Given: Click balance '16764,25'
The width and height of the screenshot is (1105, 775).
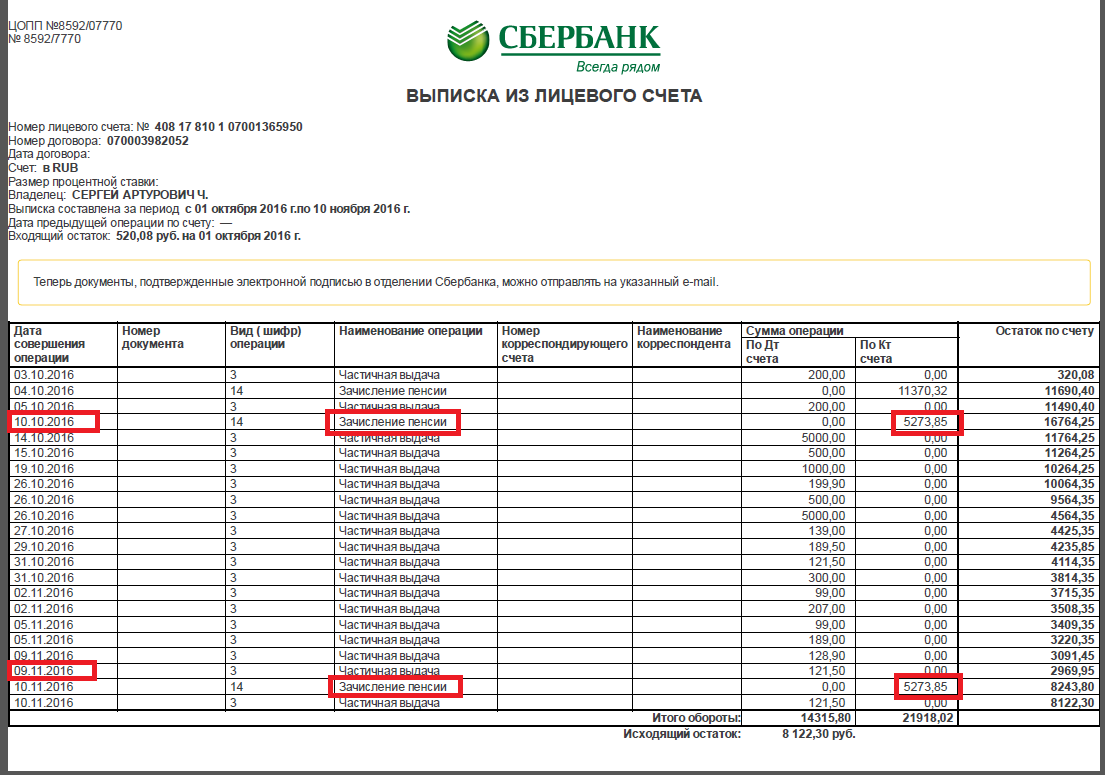Looking at the screenshot, I should coord(1069,421).
